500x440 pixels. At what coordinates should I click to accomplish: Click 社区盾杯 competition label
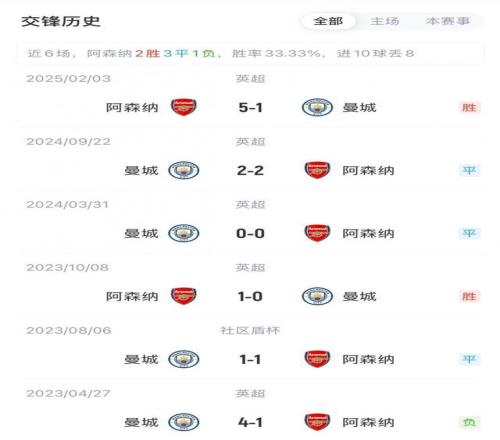[250, 330]
